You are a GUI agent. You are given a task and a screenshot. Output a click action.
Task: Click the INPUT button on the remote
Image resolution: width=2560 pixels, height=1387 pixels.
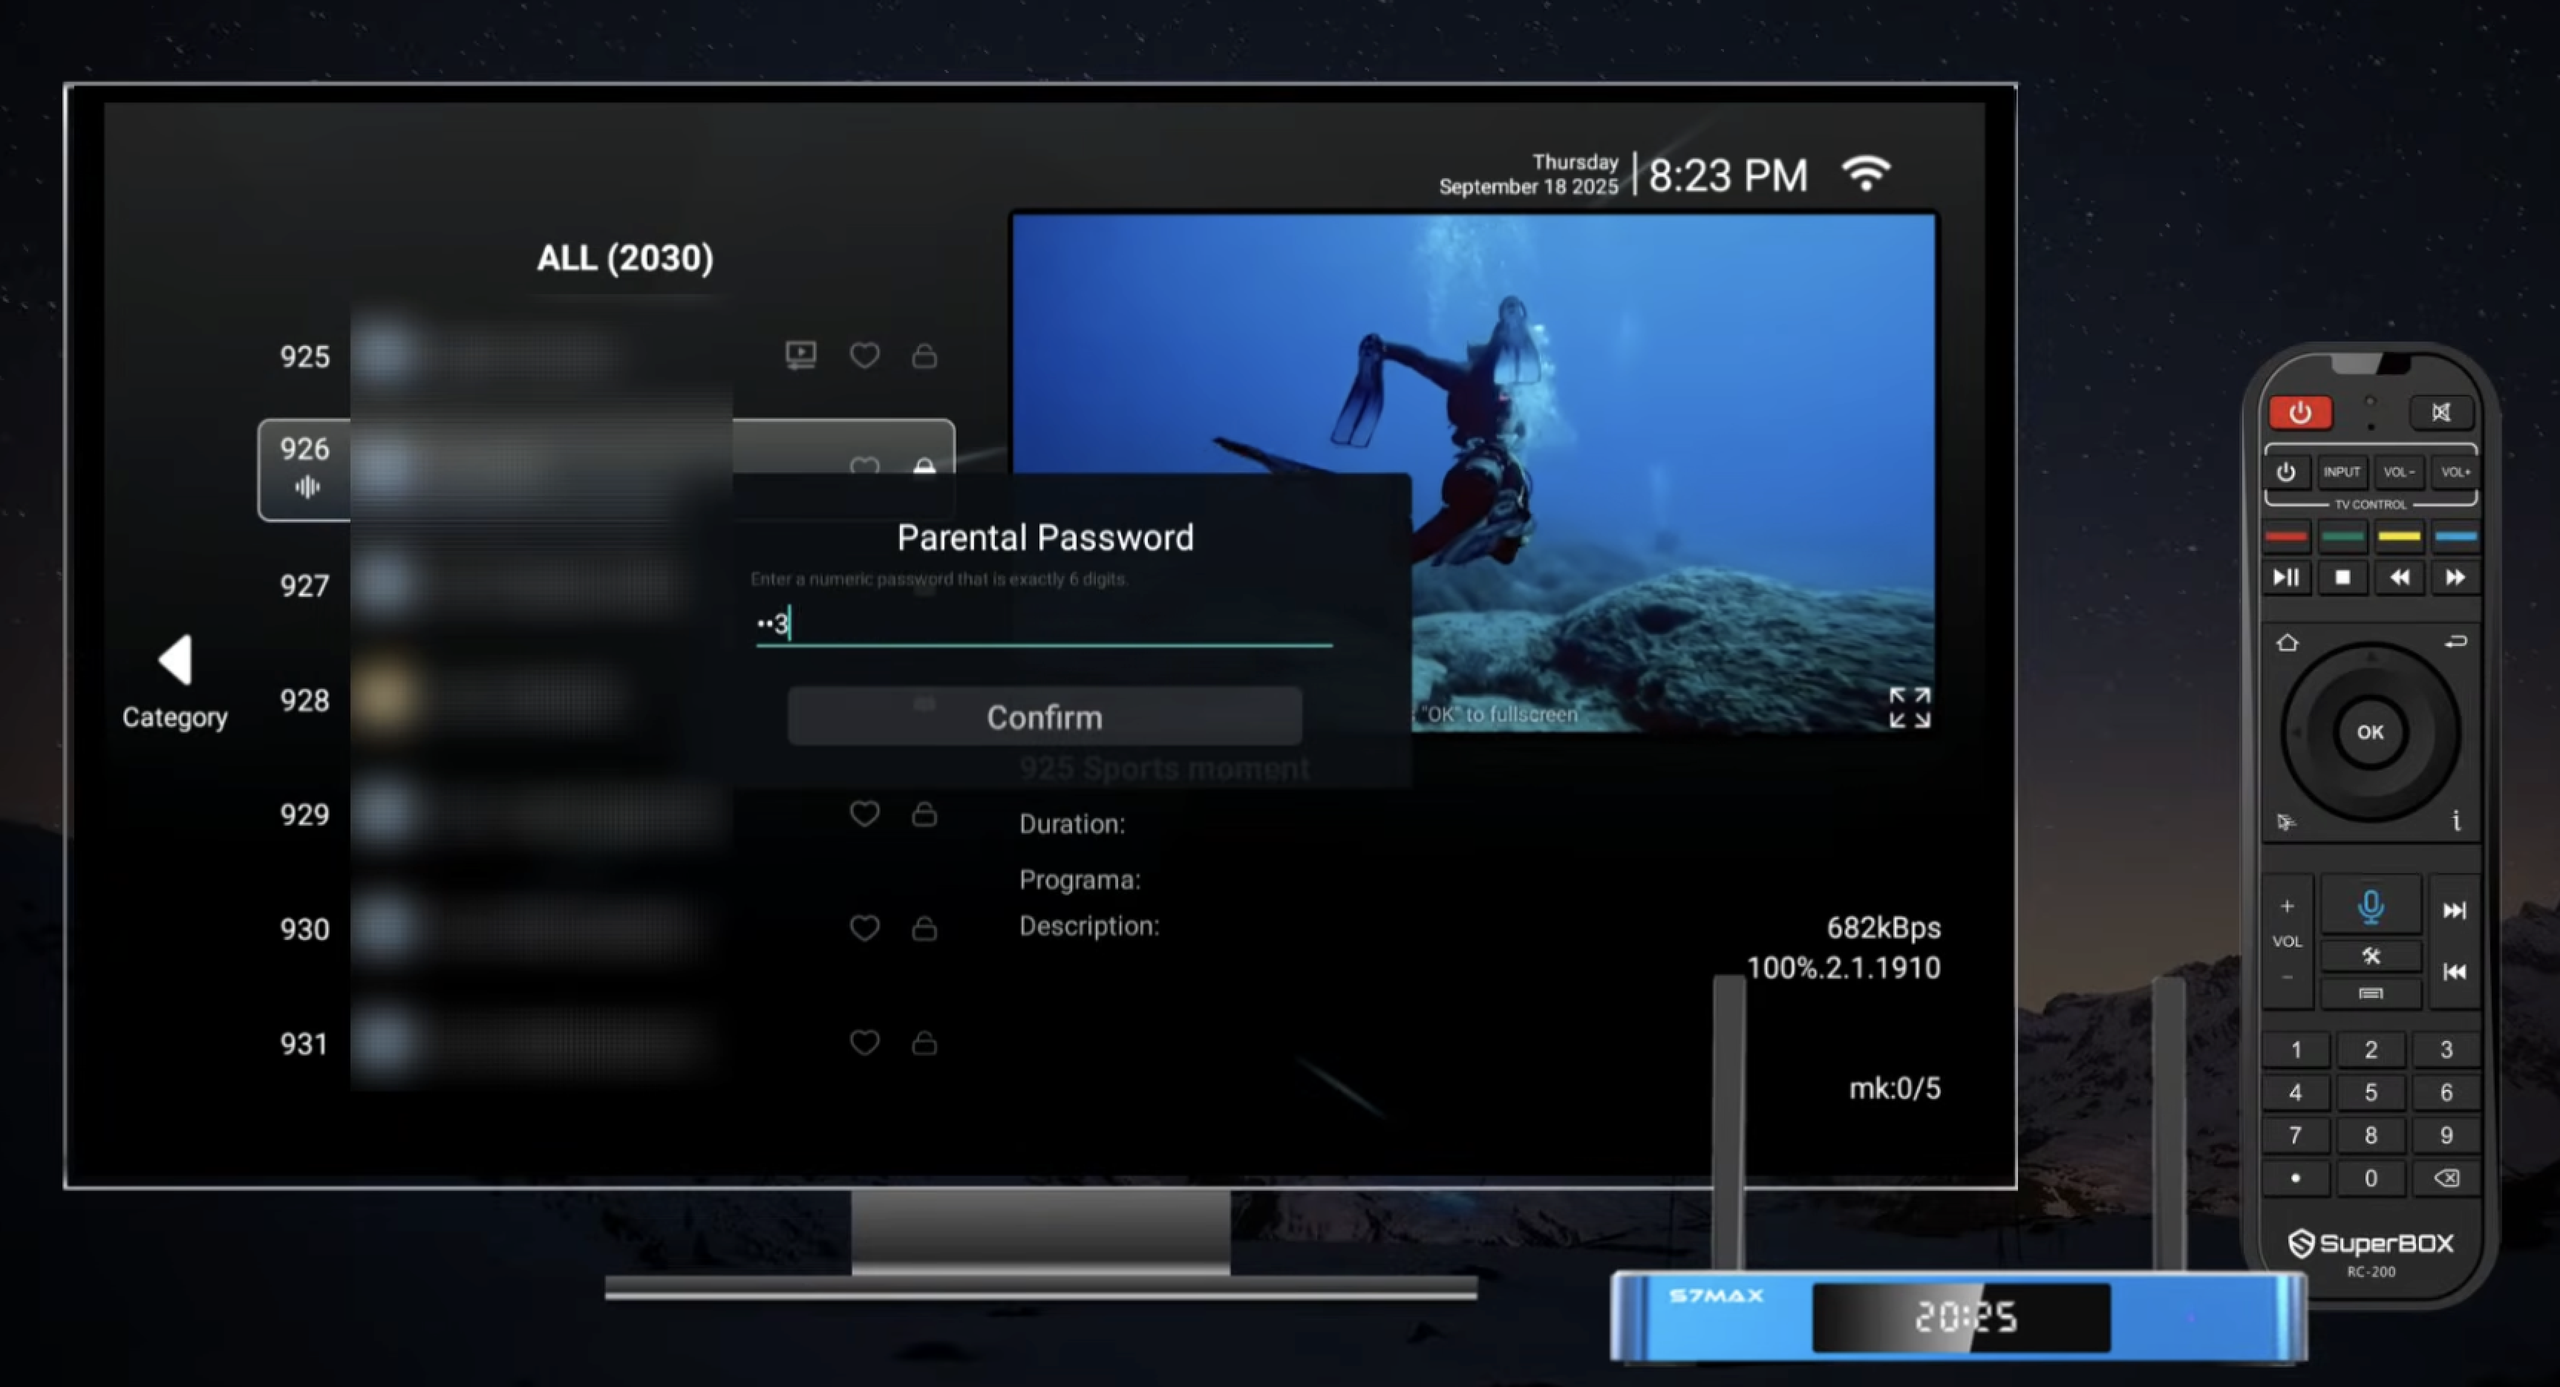pos(2341,471)
